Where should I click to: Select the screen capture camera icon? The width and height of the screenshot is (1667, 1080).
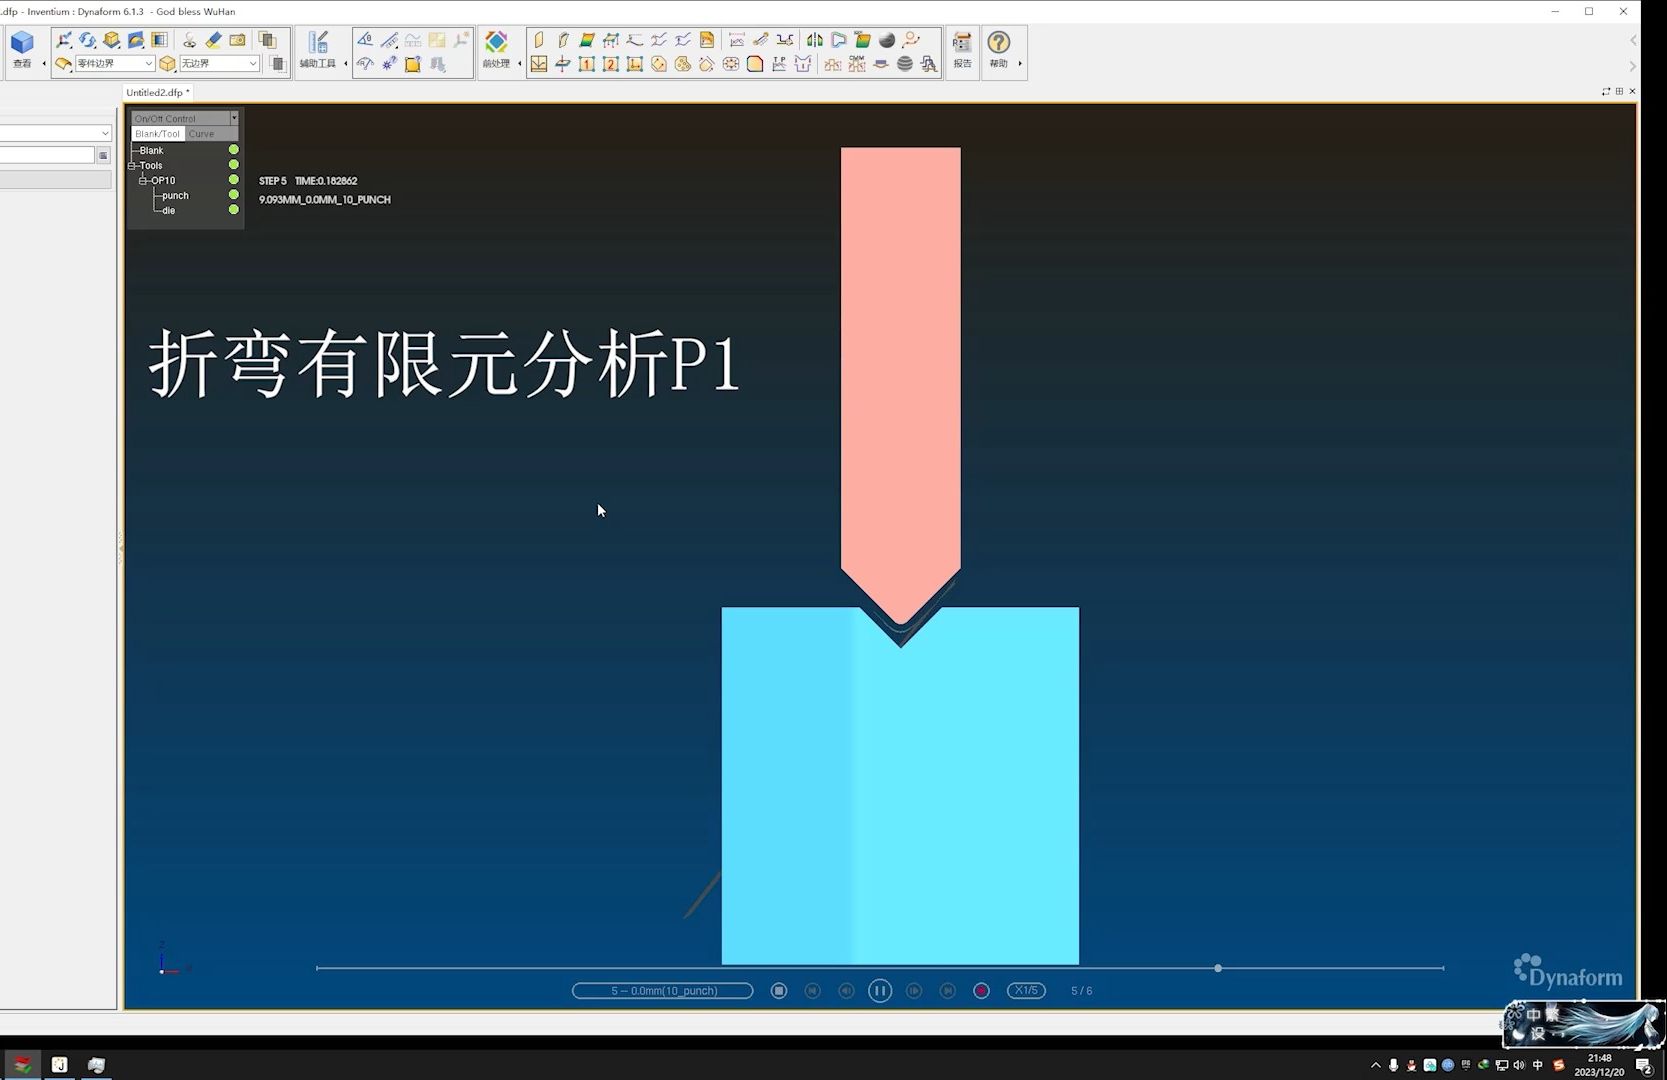(237, 39)
